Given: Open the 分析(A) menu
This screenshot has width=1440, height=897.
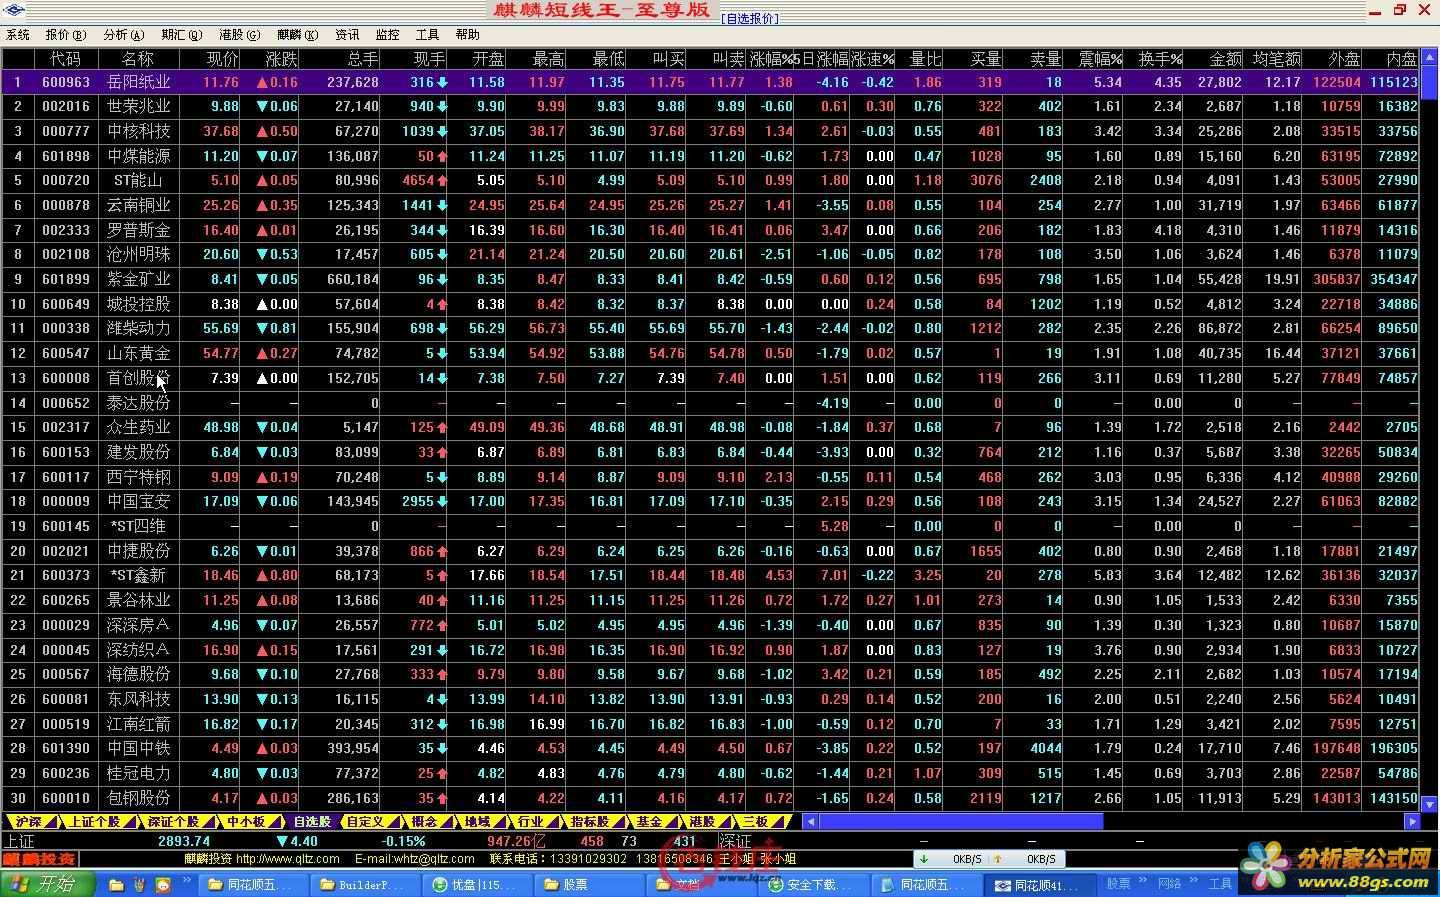Looking at the screenshot, I should click(x=124, y=35).
